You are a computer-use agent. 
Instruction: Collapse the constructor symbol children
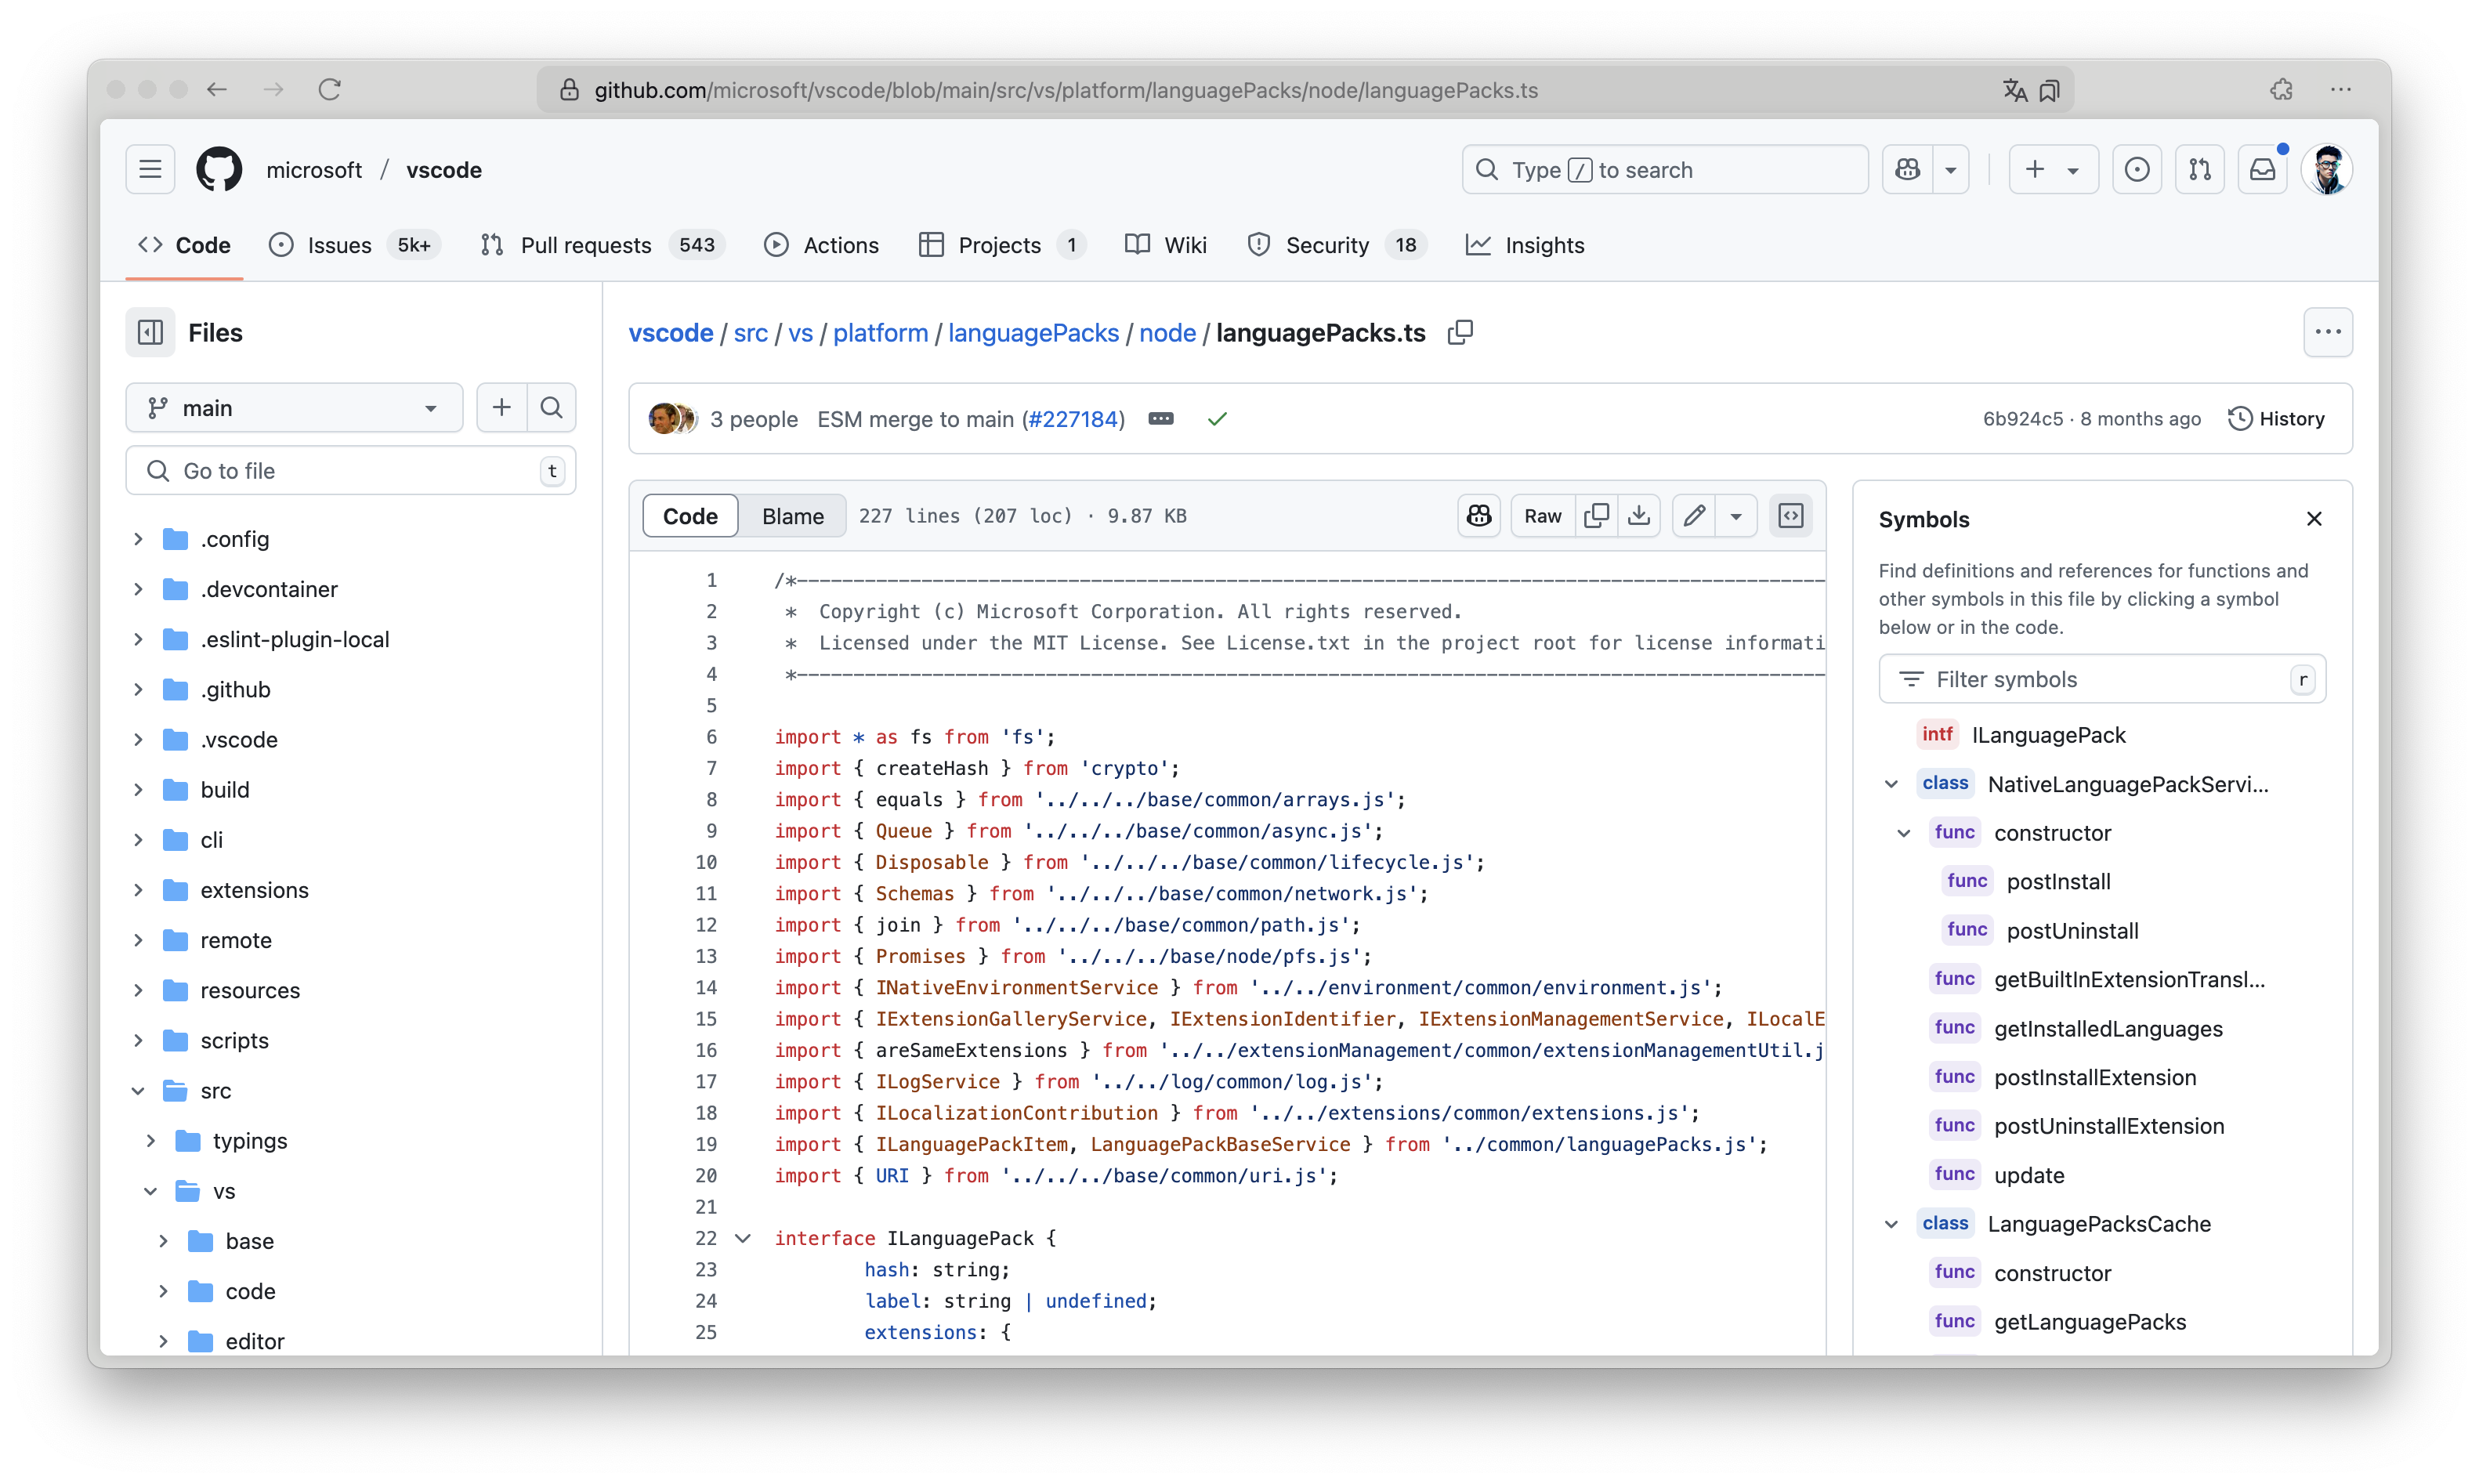pos(1904,833)
